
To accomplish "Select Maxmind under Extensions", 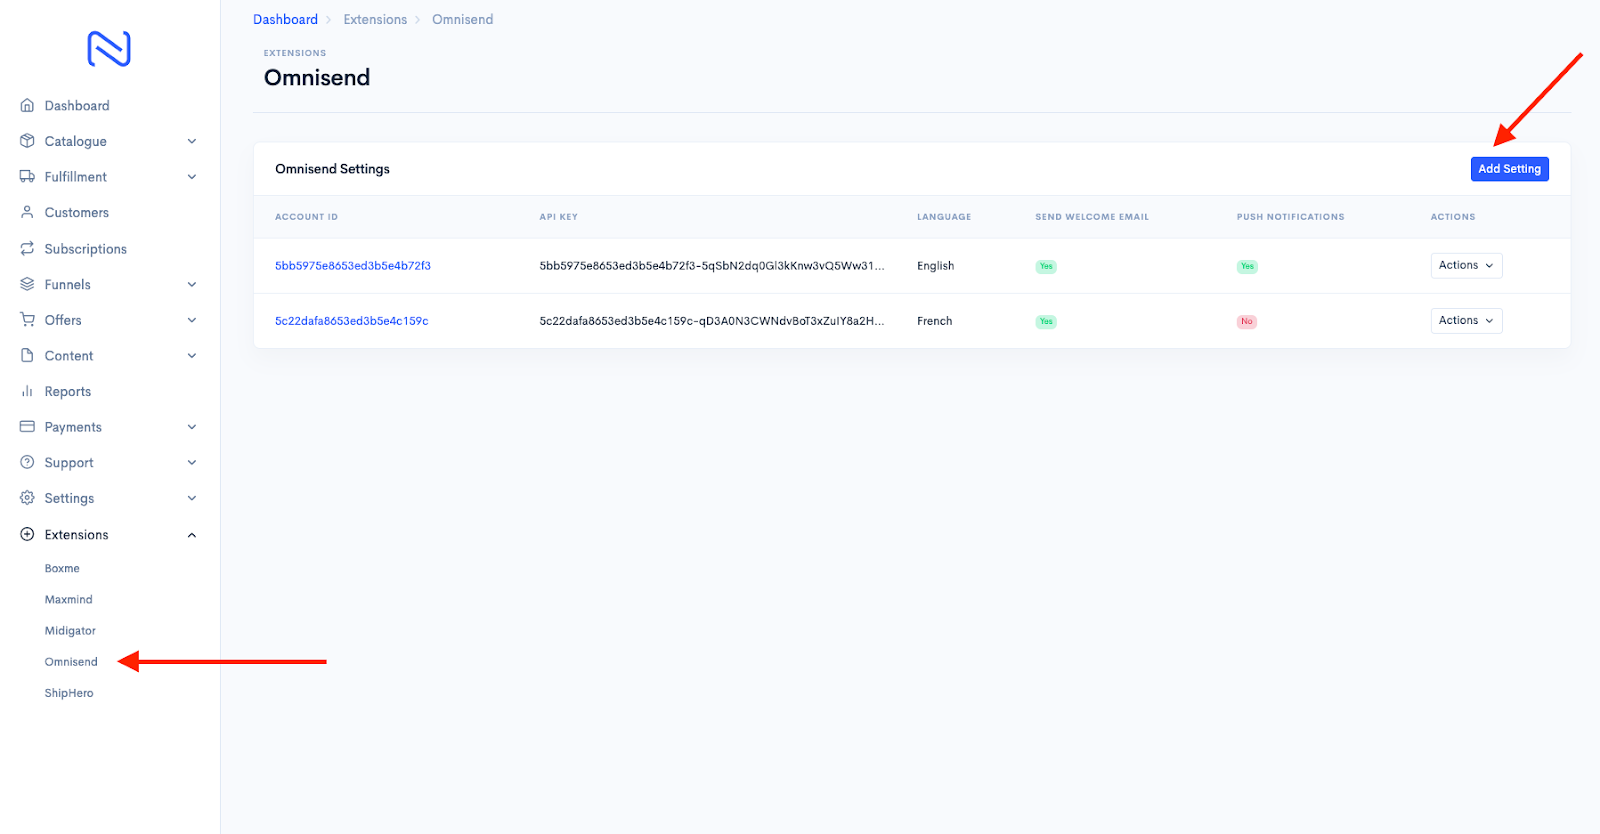I will tap(69, 599).
